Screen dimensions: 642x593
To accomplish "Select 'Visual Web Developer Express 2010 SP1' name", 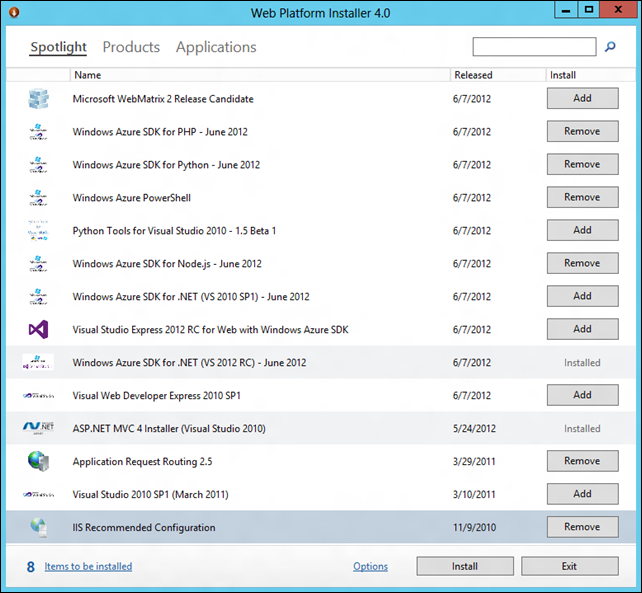I will (157, 396).
